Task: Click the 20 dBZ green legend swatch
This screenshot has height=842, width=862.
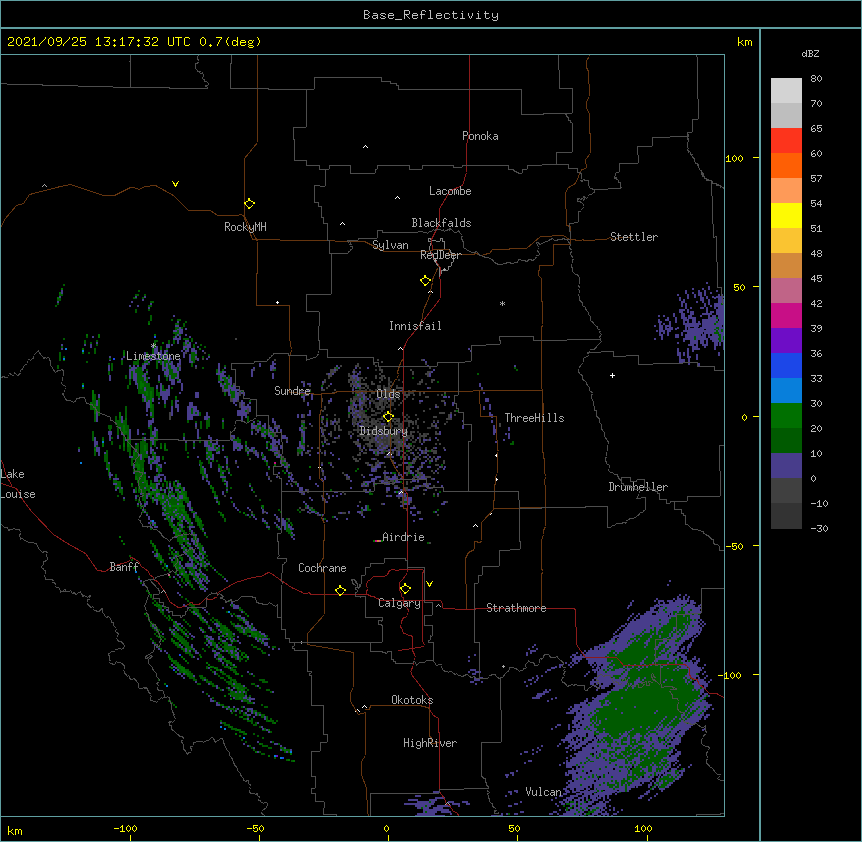Action: 786,440
